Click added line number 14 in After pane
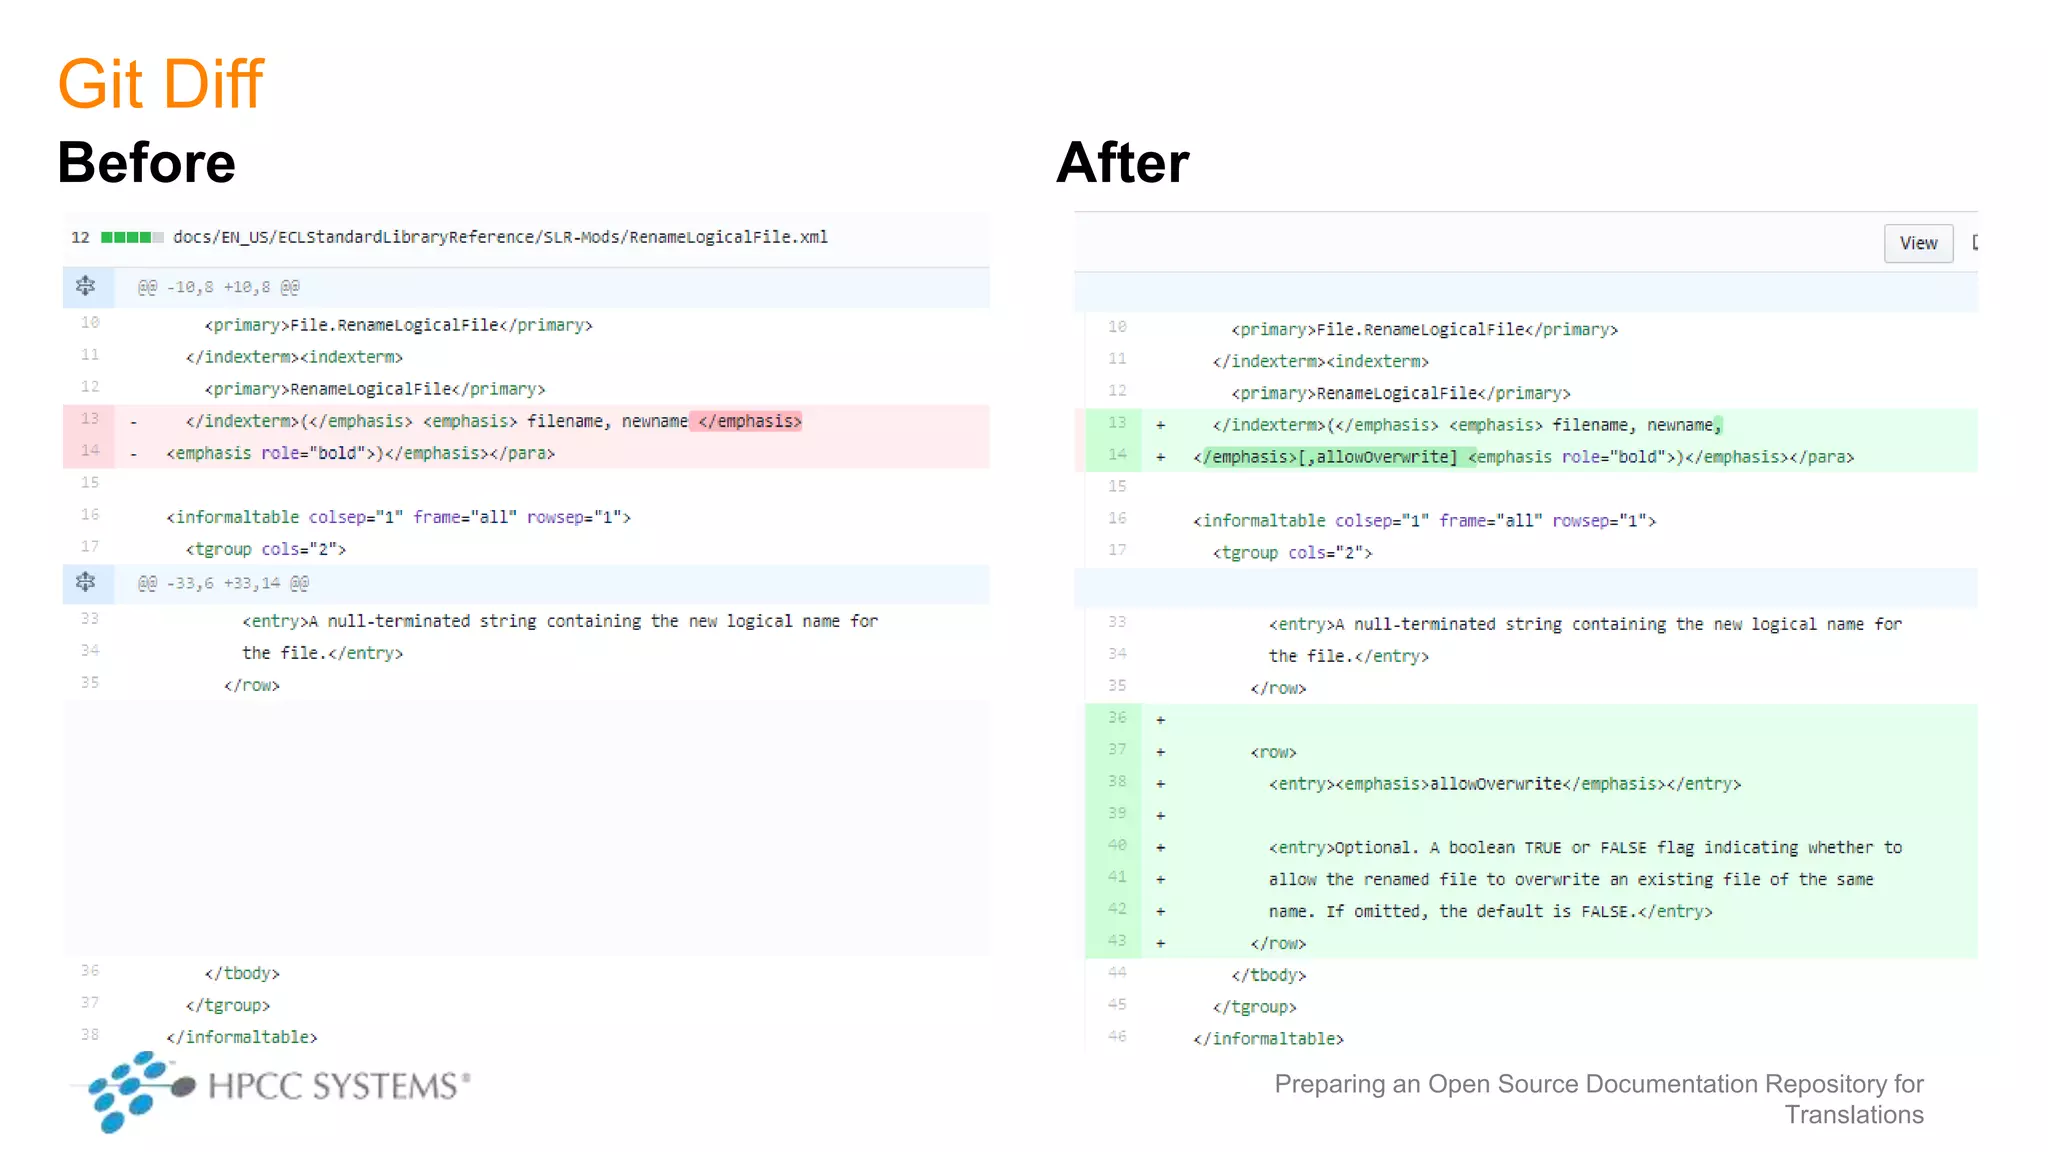 pos(1117,455)
